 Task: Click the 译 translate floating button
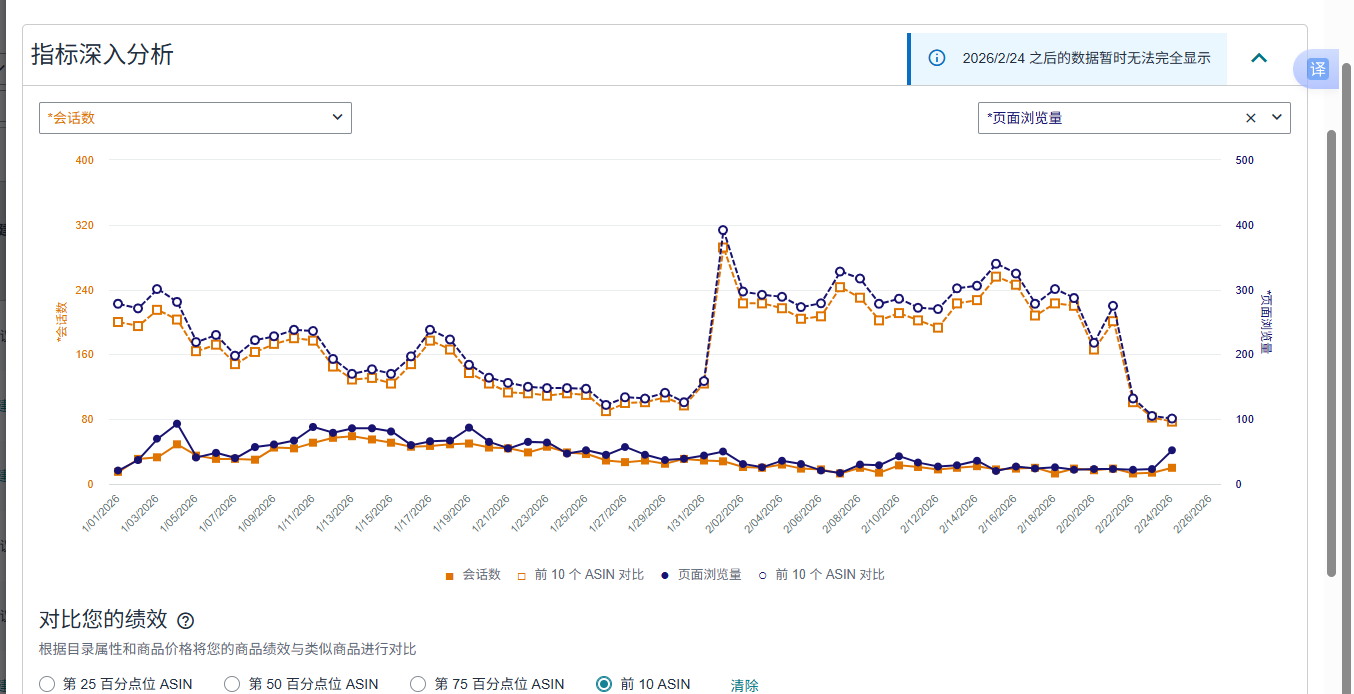click(x=1317, y=69)
